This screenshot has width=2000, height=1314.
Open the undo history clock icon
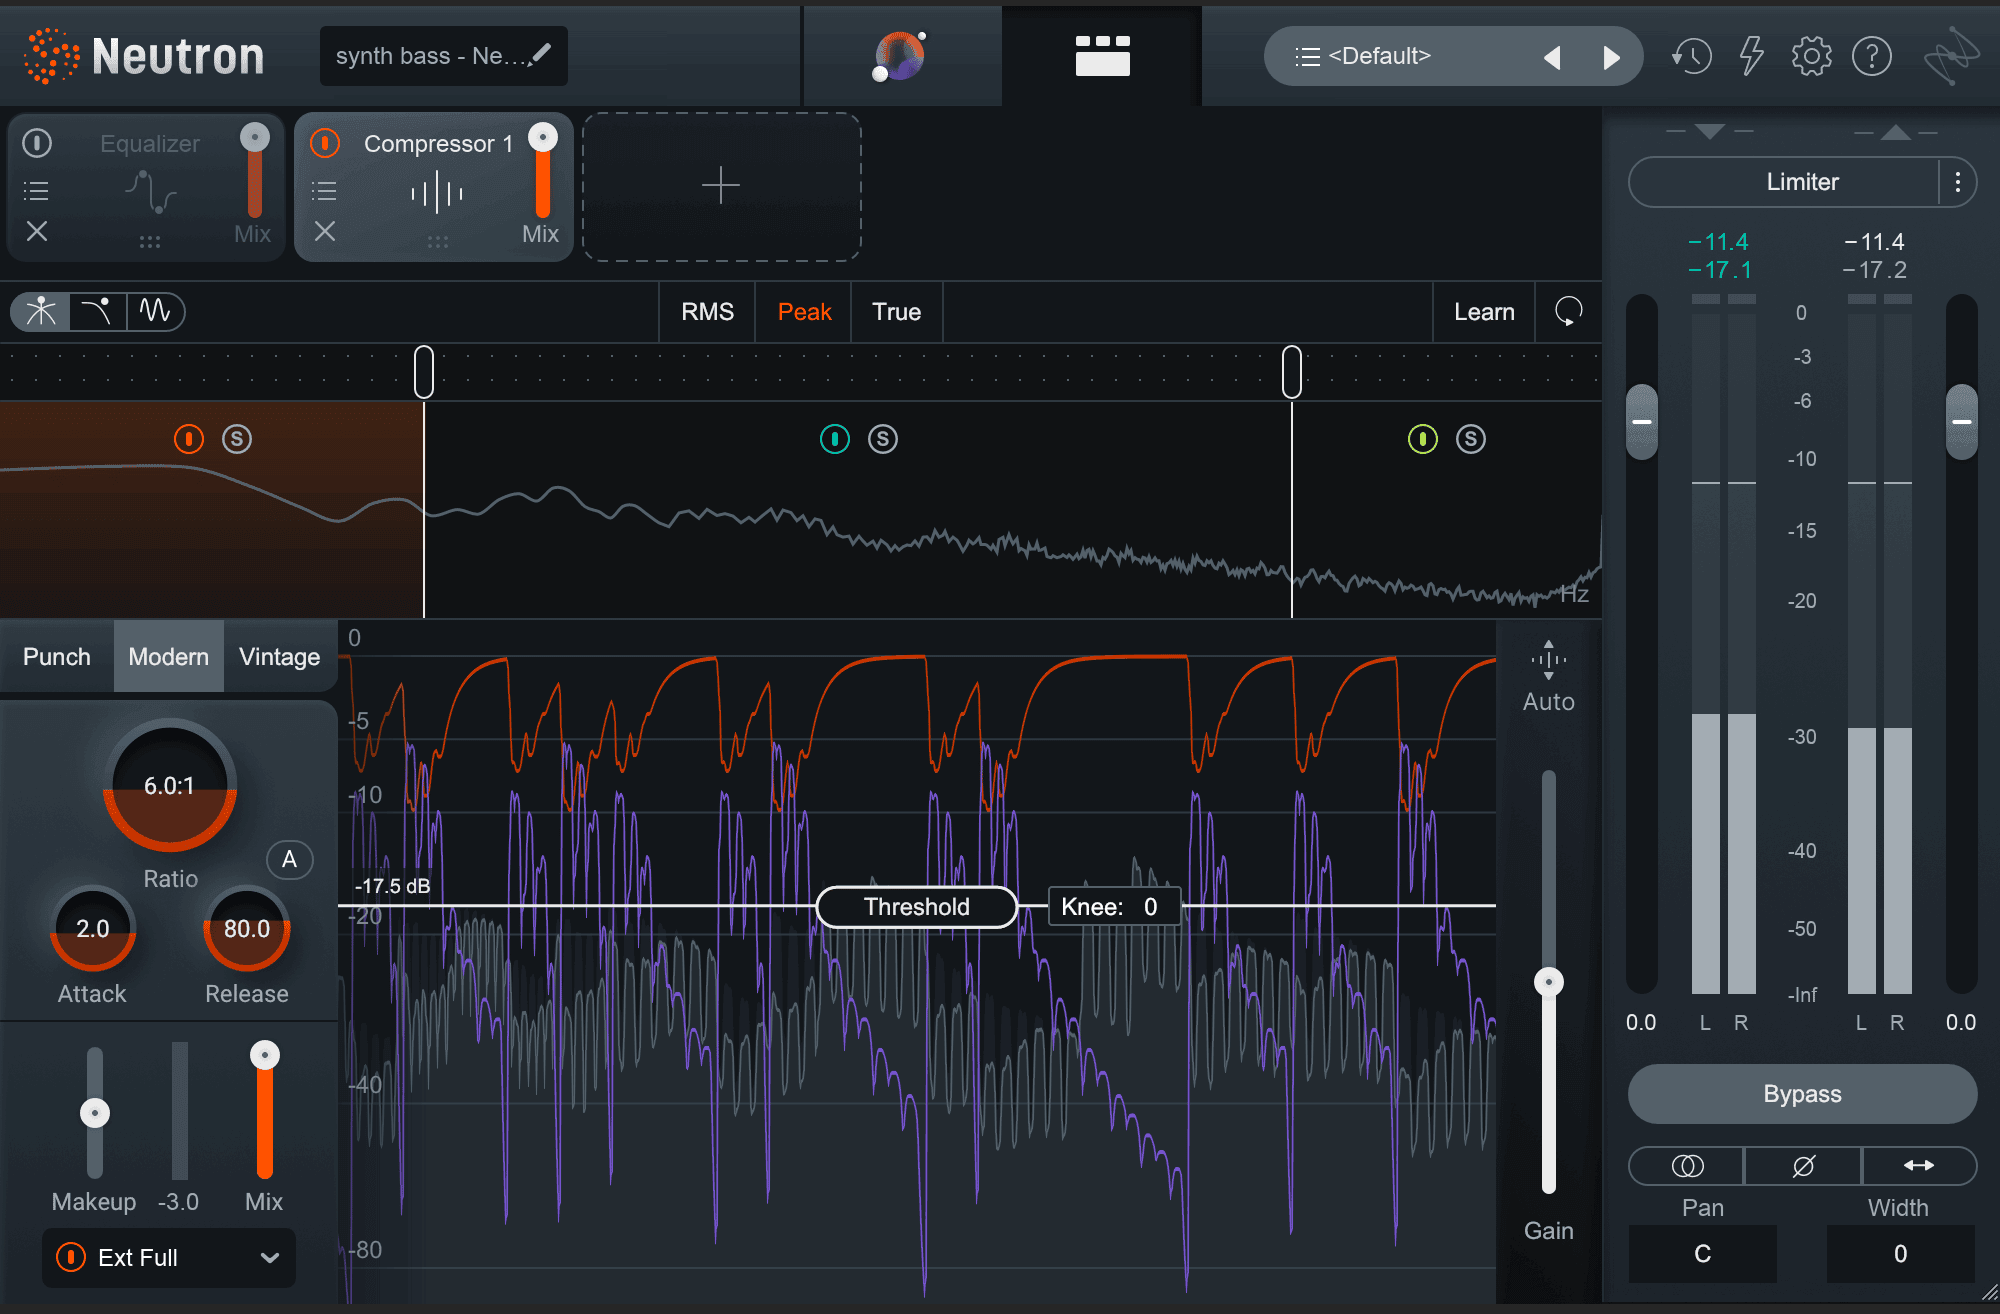coord(1692,56)
